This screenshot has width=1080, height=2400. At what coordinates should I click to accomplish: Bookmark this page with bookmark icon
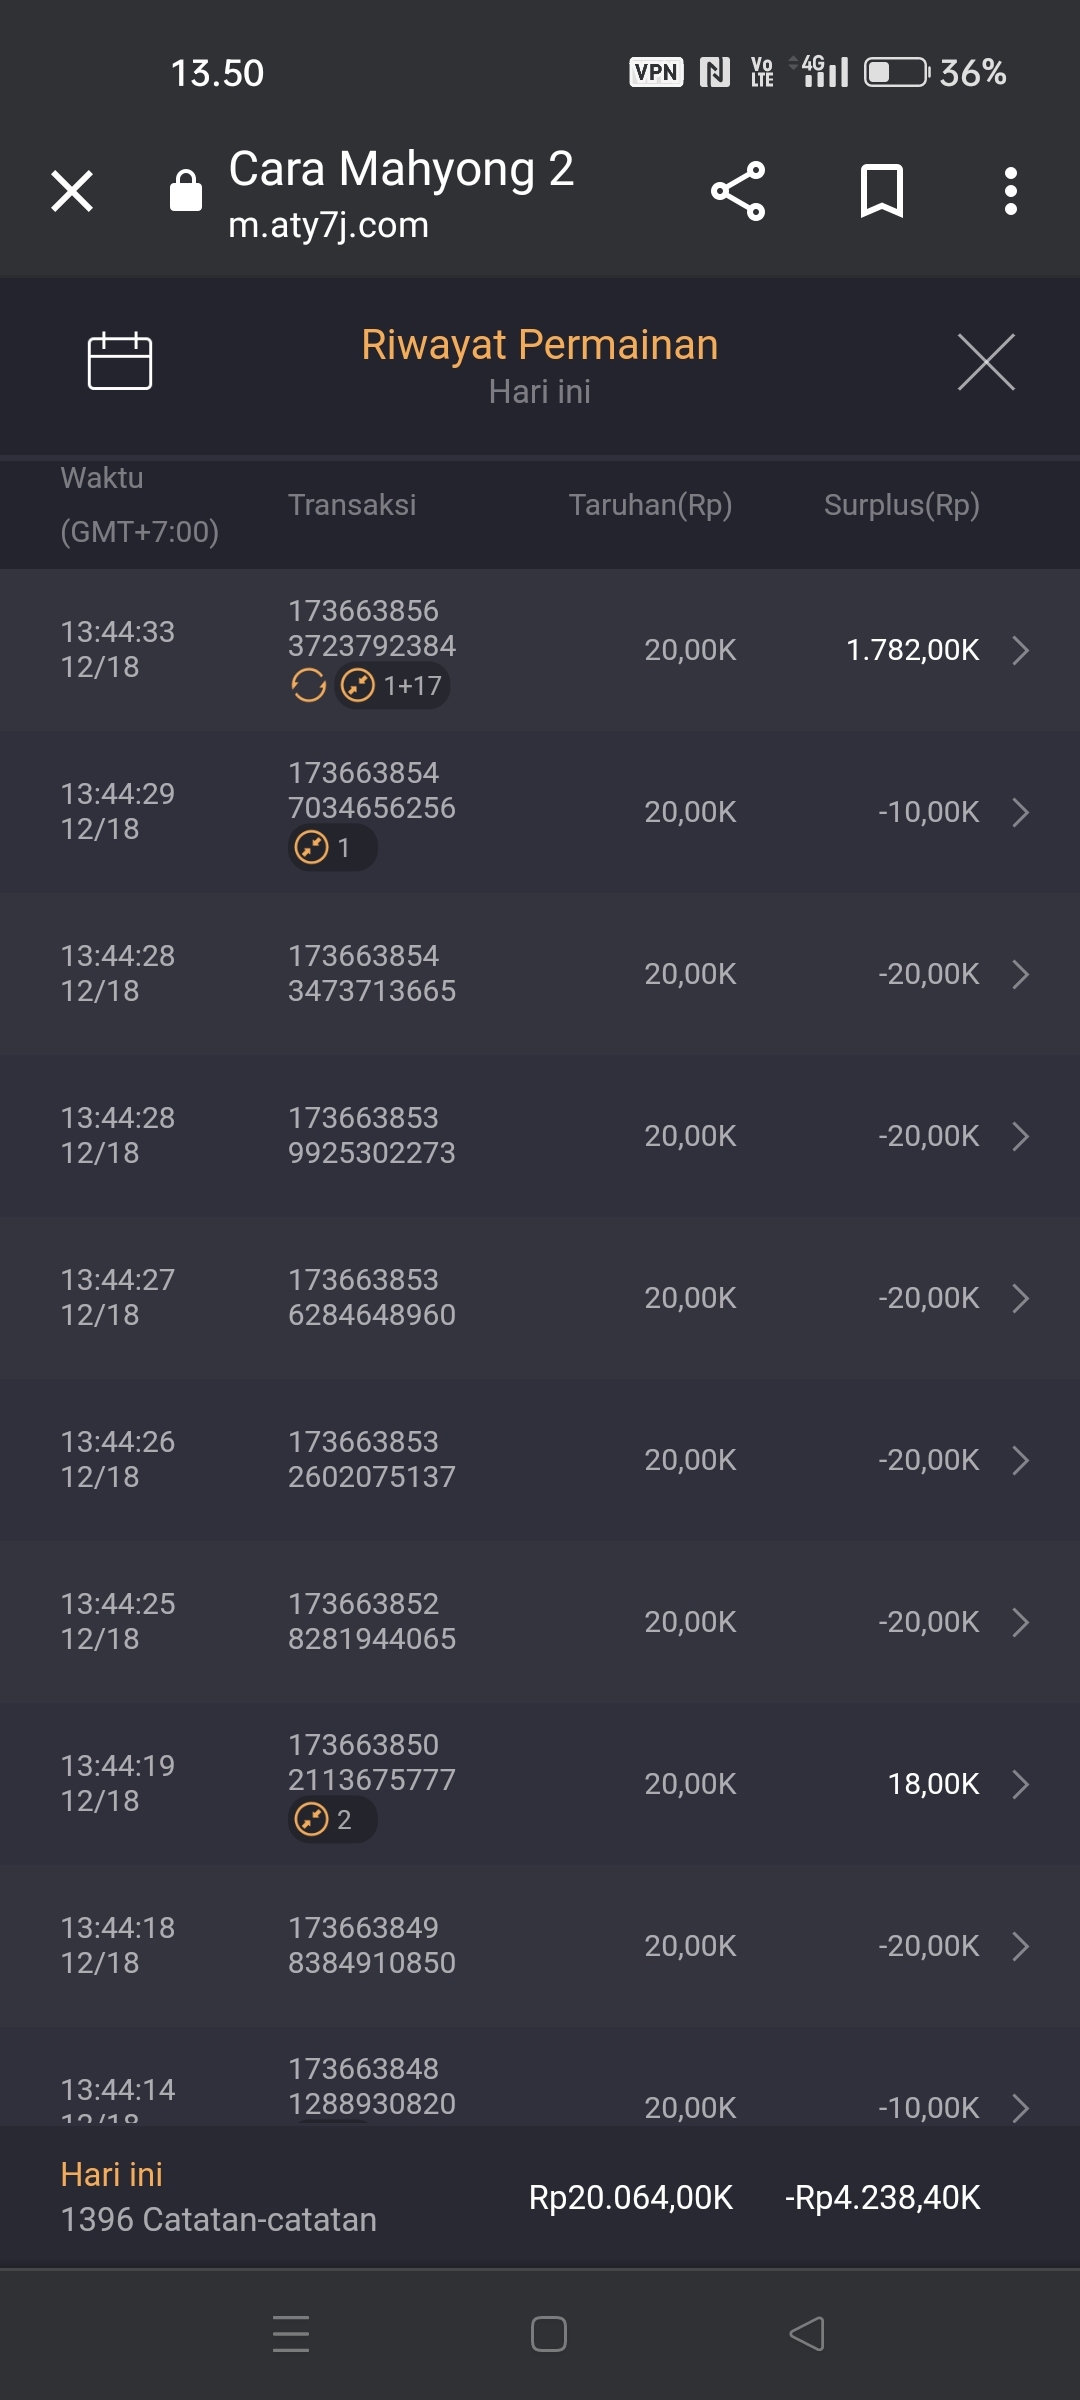pos(881,190)
